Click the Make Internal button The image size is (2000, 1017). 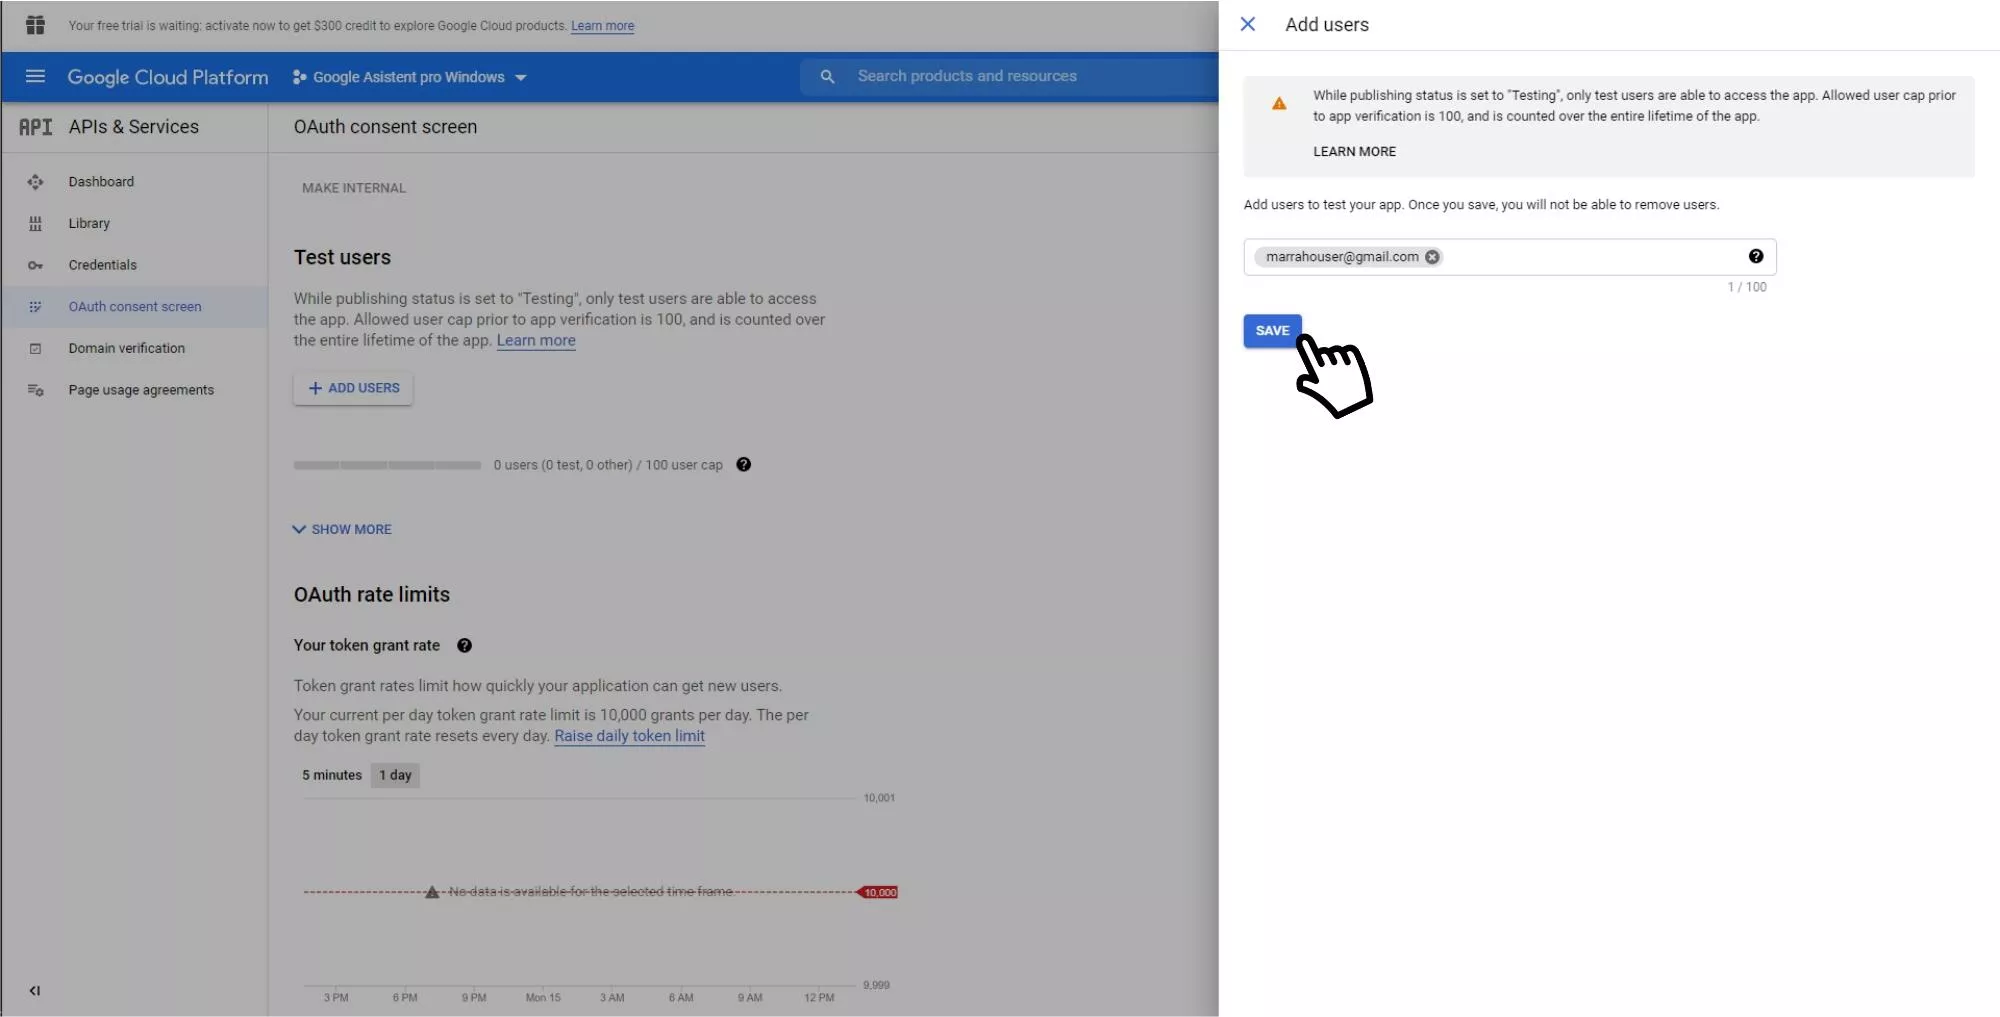click(x=354, y=188)
